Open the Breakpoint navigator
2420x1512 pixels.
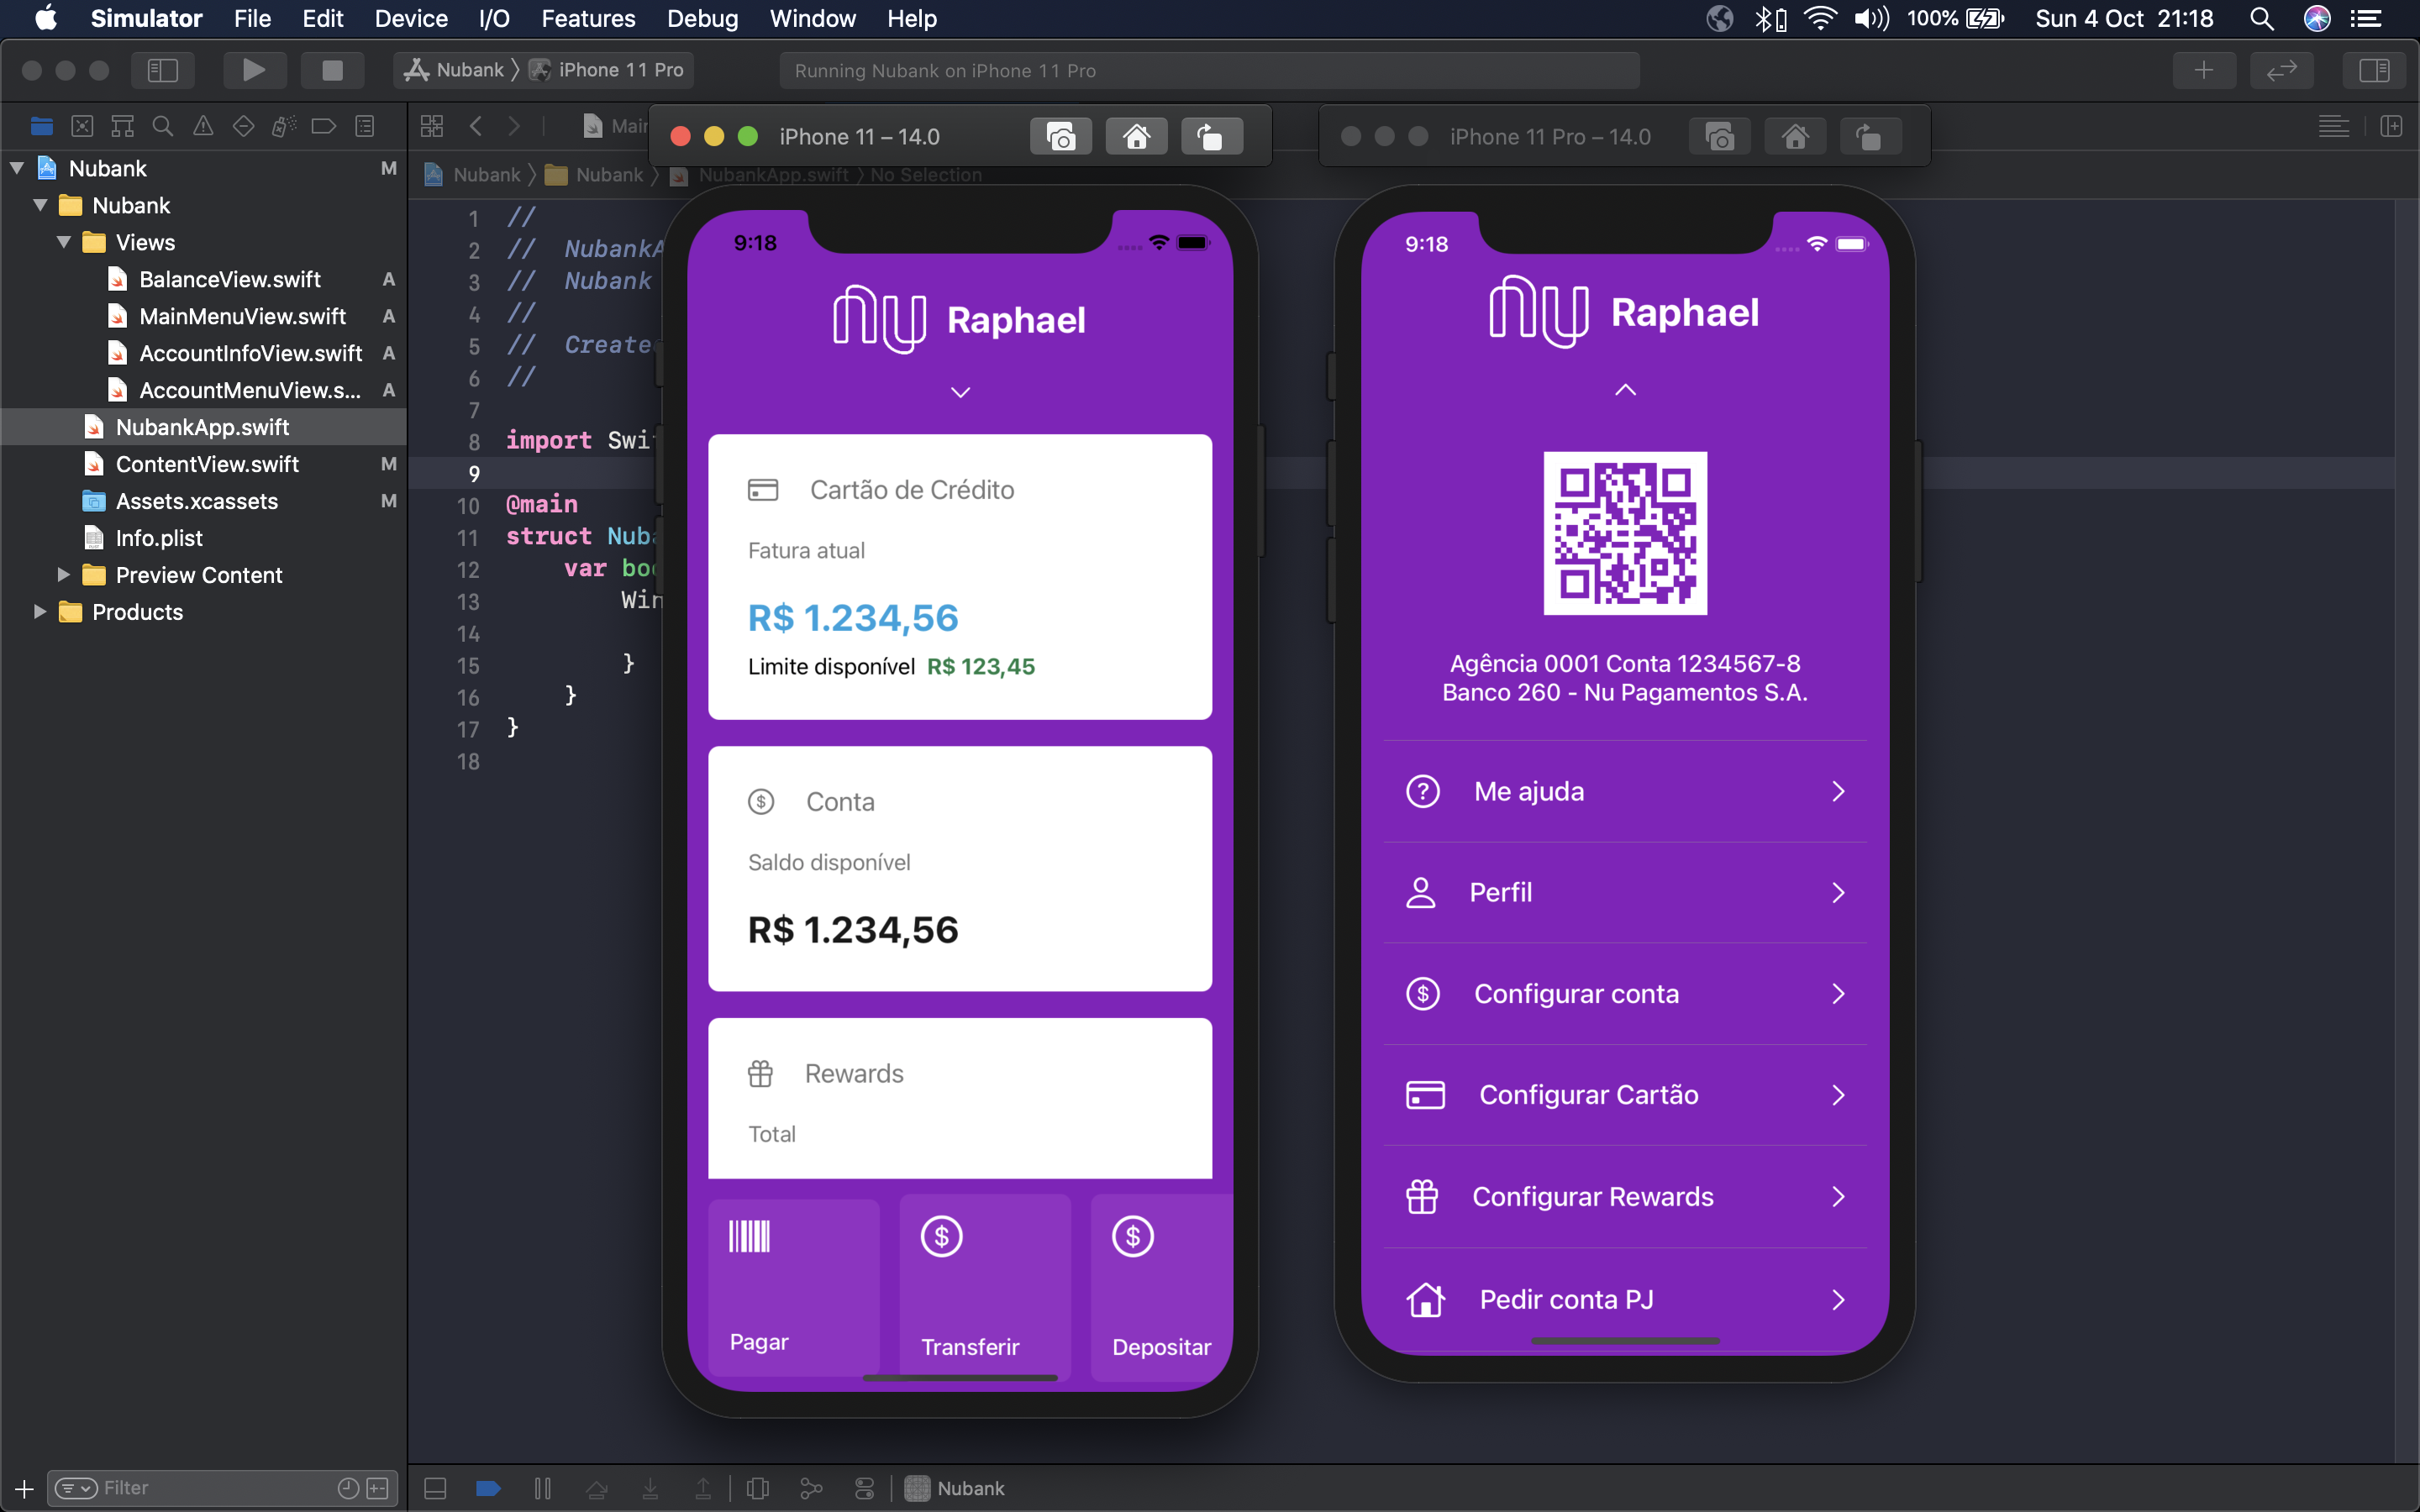pyautogui.click(x=324, y=126)
